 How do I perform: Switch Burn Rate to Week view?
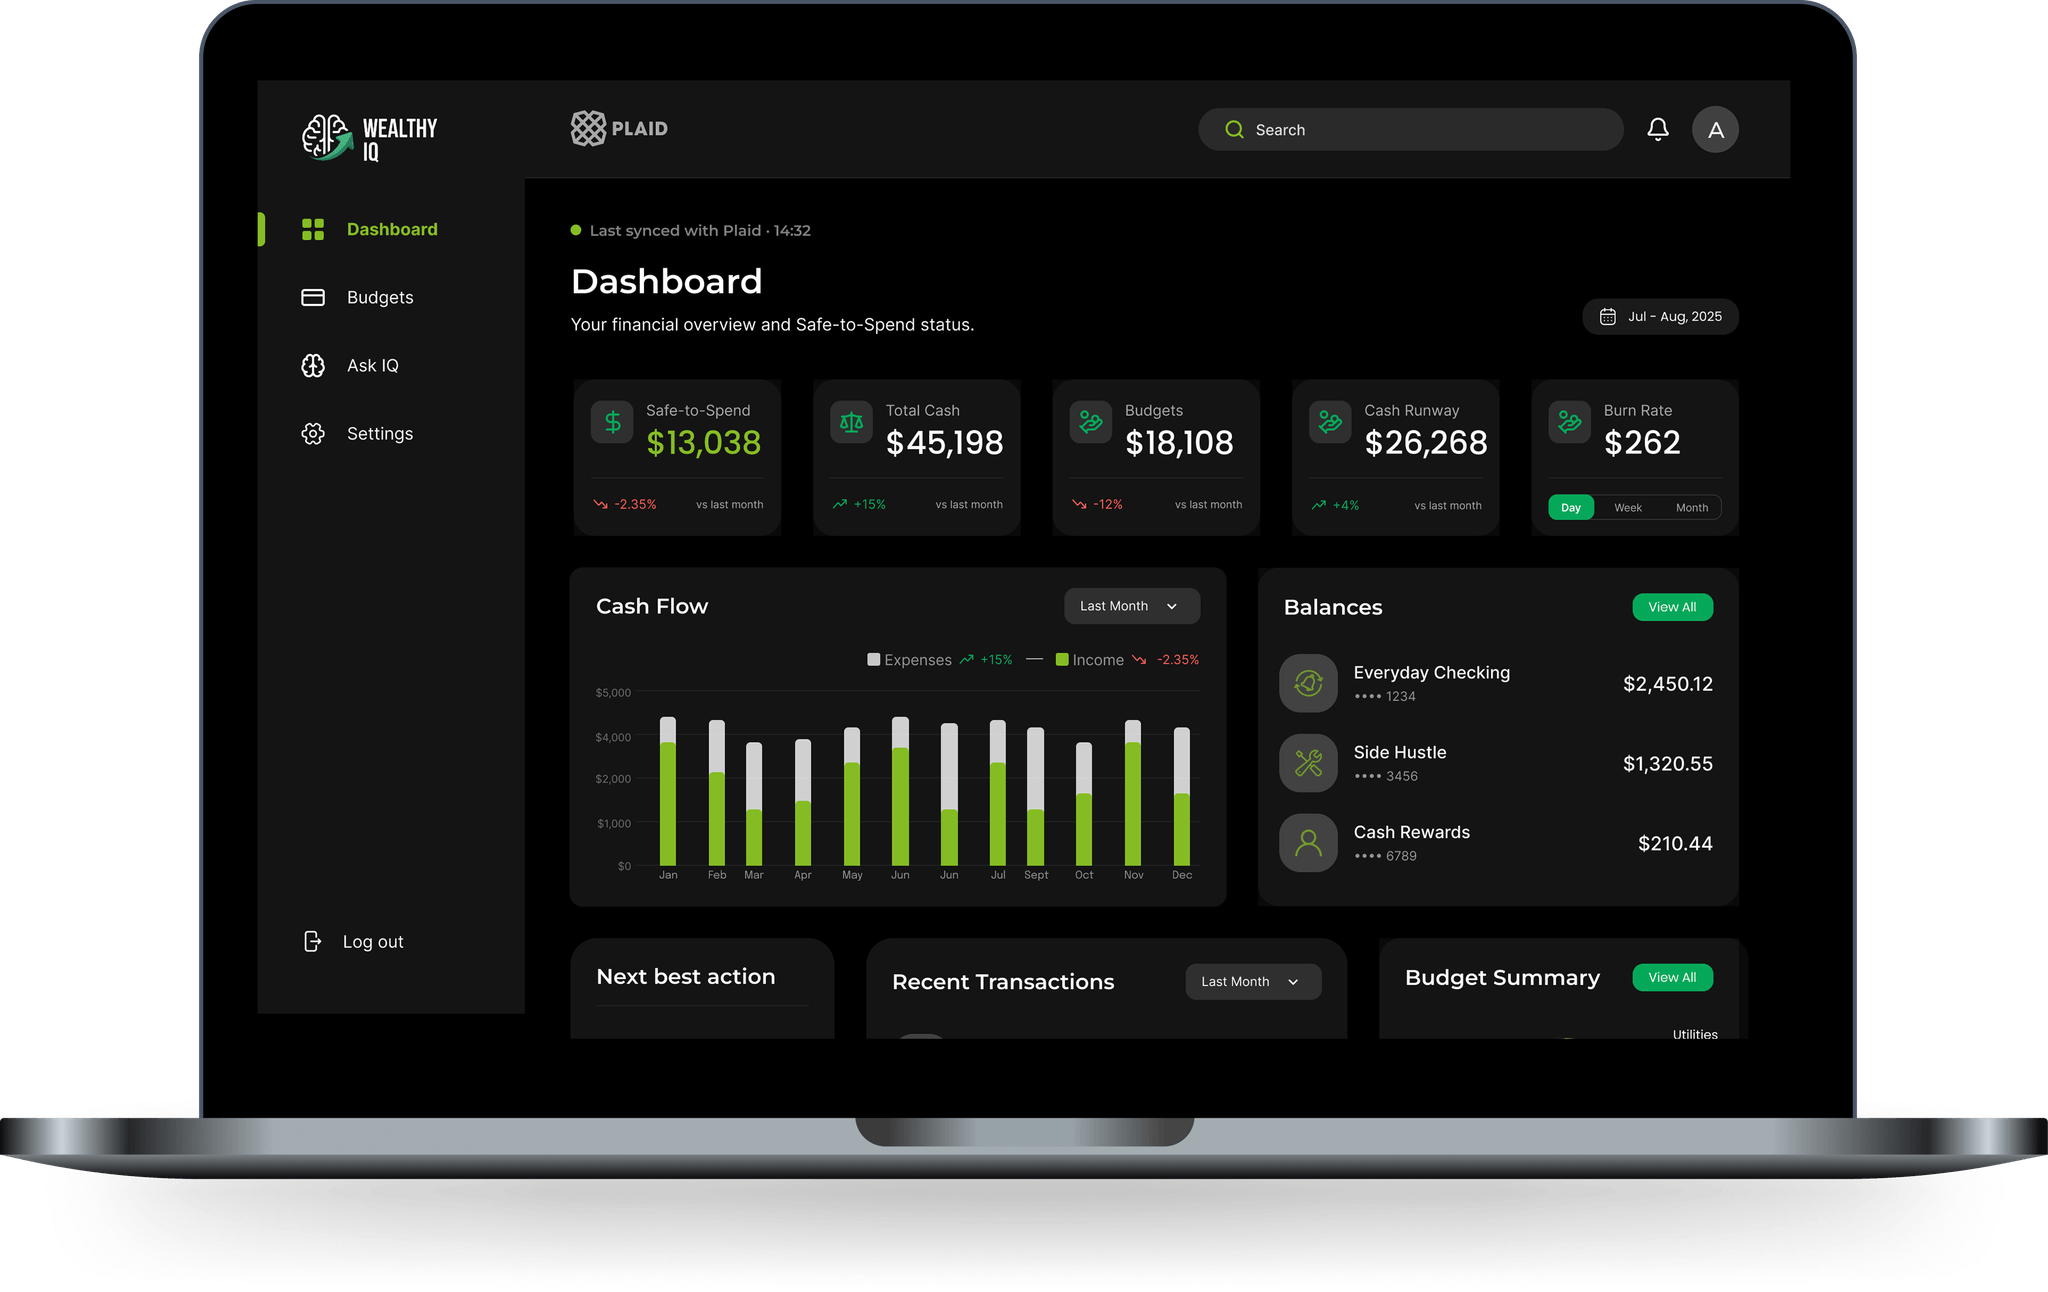click(x=1627, y=508)
